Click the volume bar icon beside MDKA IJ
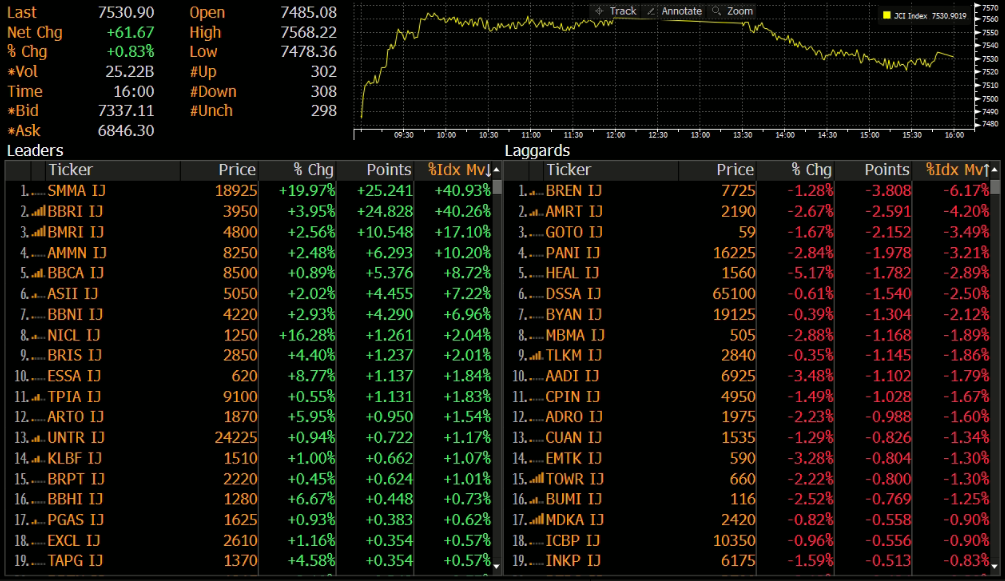 point(536,519)
